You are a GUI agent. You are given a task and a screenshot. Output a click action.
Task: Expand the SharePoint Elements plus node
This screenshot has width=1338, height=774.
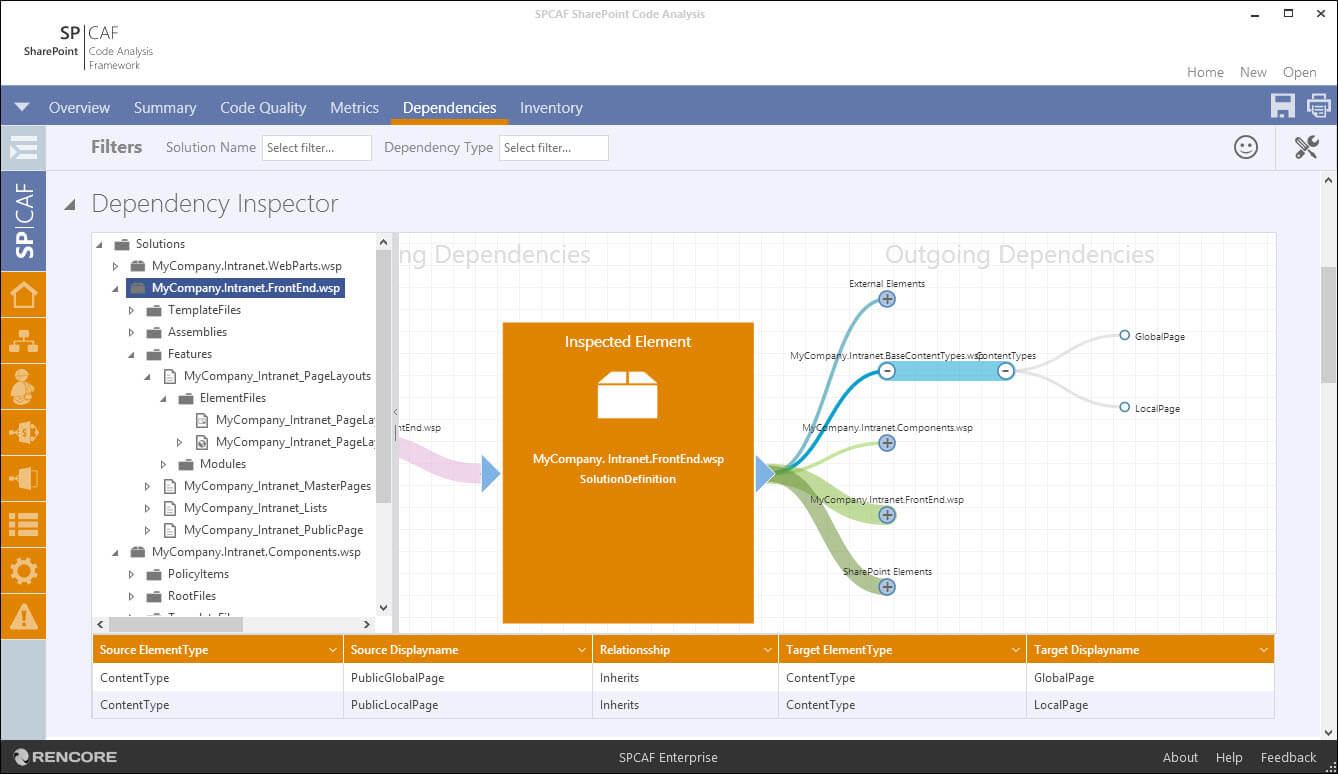pos(886,587)
